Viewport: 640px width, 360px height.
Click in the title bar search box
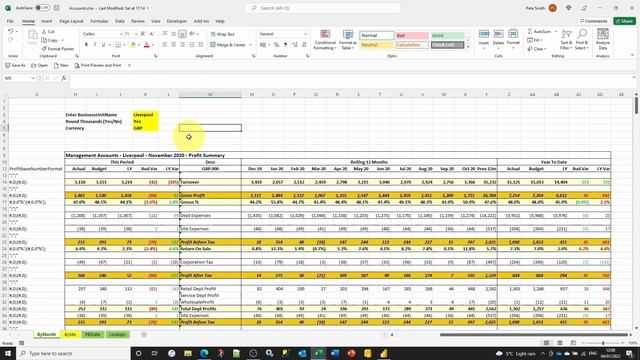(x=322, y=8)
